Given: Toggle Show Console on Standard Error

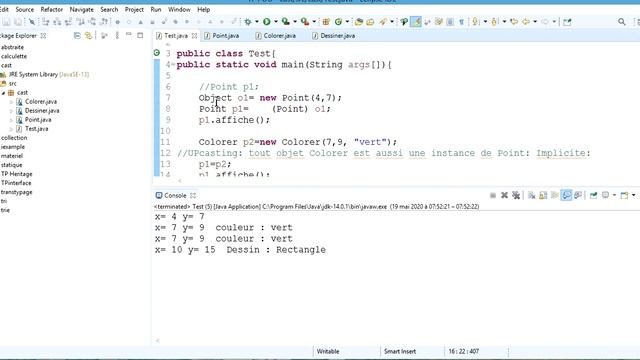Looking at the screenshot, I should [578, 196].
